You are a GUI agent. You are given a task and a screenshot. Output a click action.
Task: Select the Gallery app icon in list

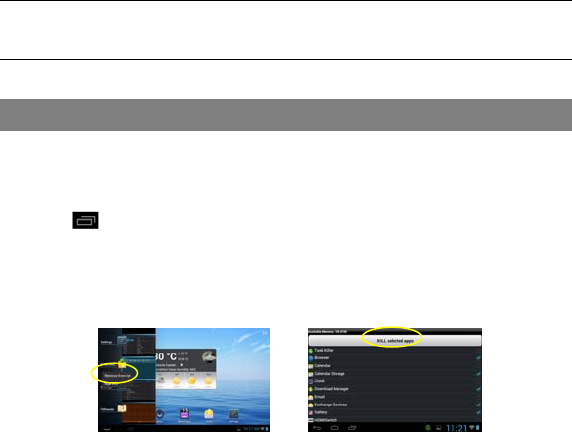tap(311, 412)
